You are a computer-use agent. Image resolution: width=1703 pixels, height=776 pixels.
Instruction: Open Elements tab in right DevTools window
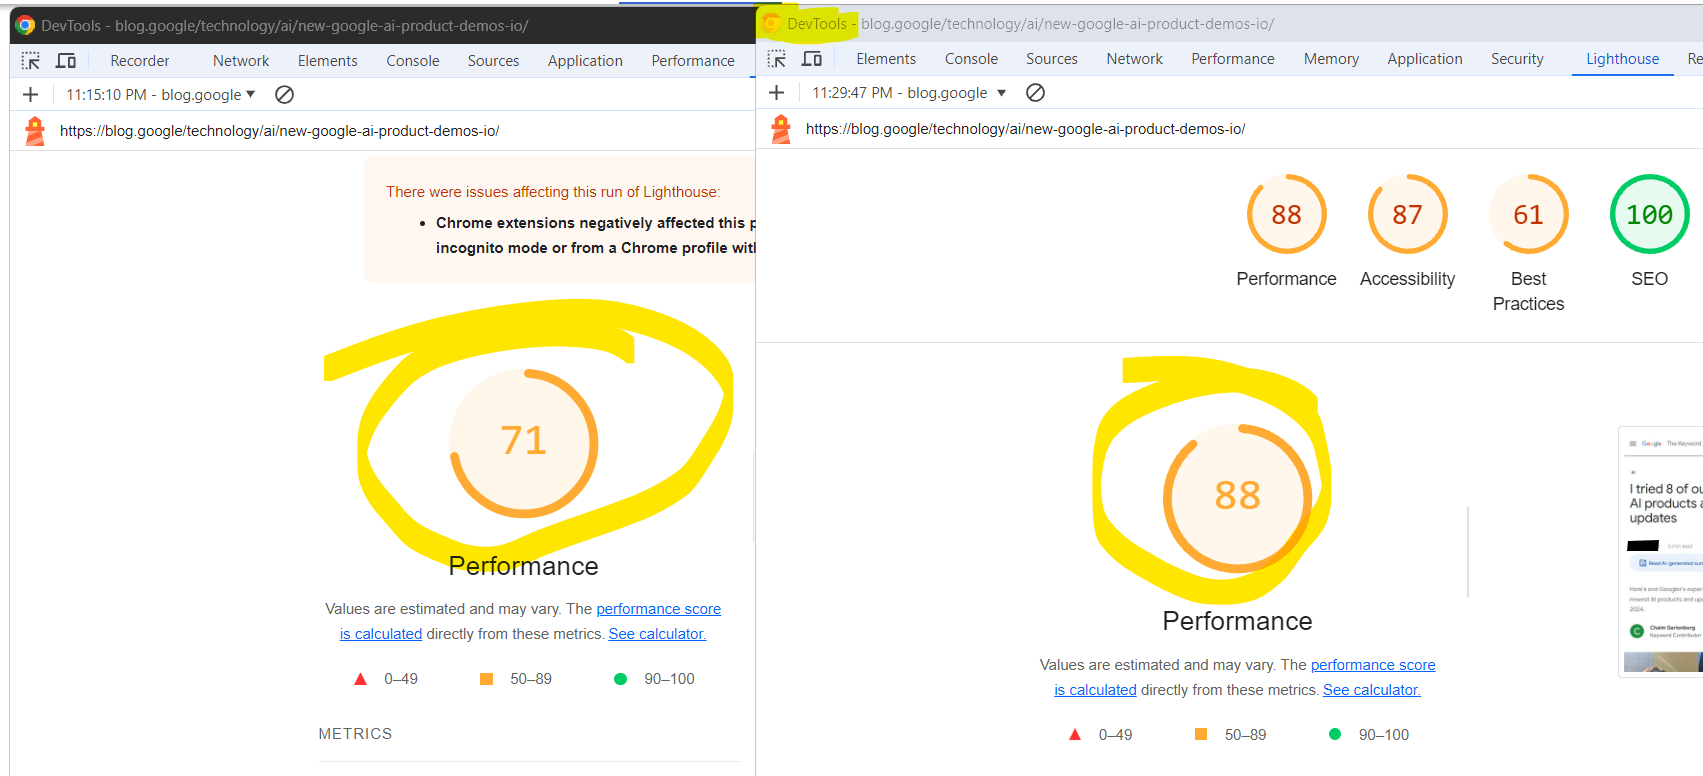click(886, 59)
